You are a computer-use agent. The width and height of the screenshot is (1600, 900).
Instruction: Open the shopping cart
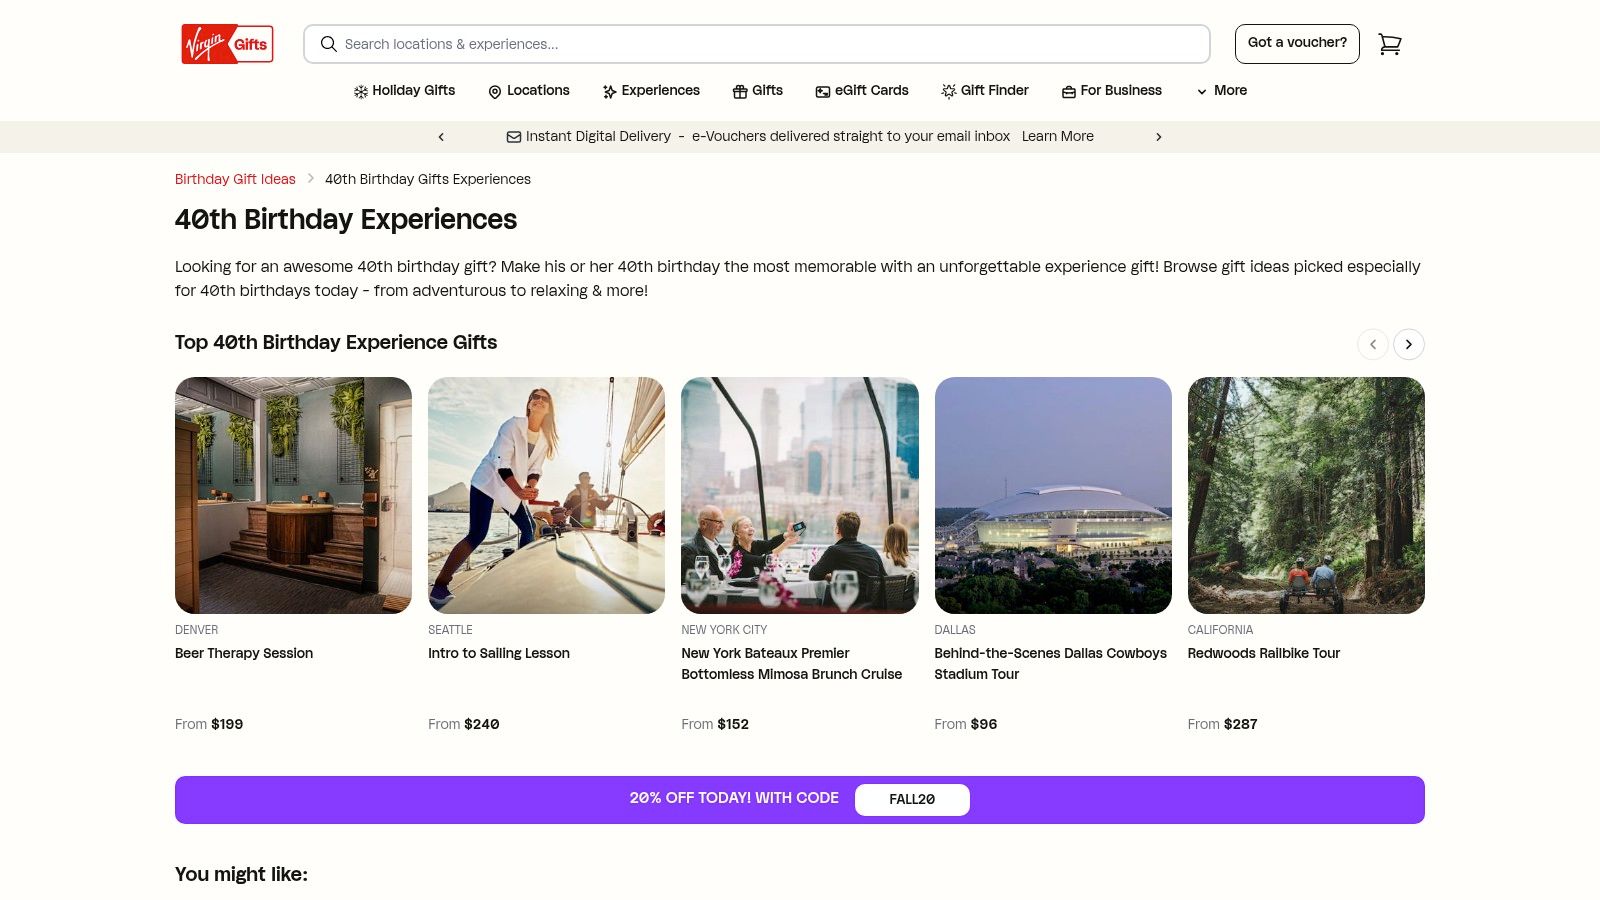tap(1389, 44)
